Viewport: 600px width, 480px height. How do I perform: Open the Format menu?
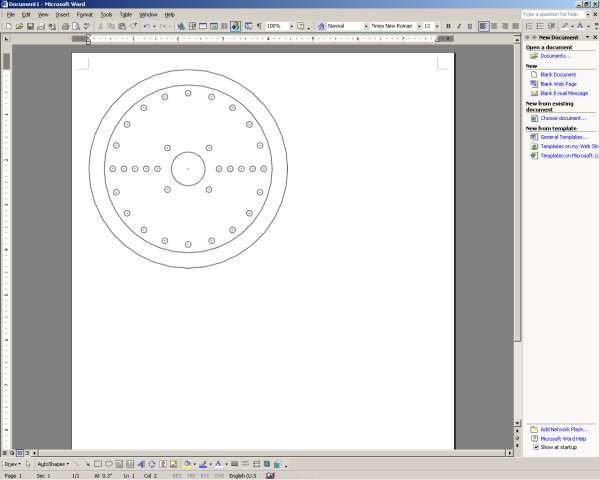tap(85, 15)
